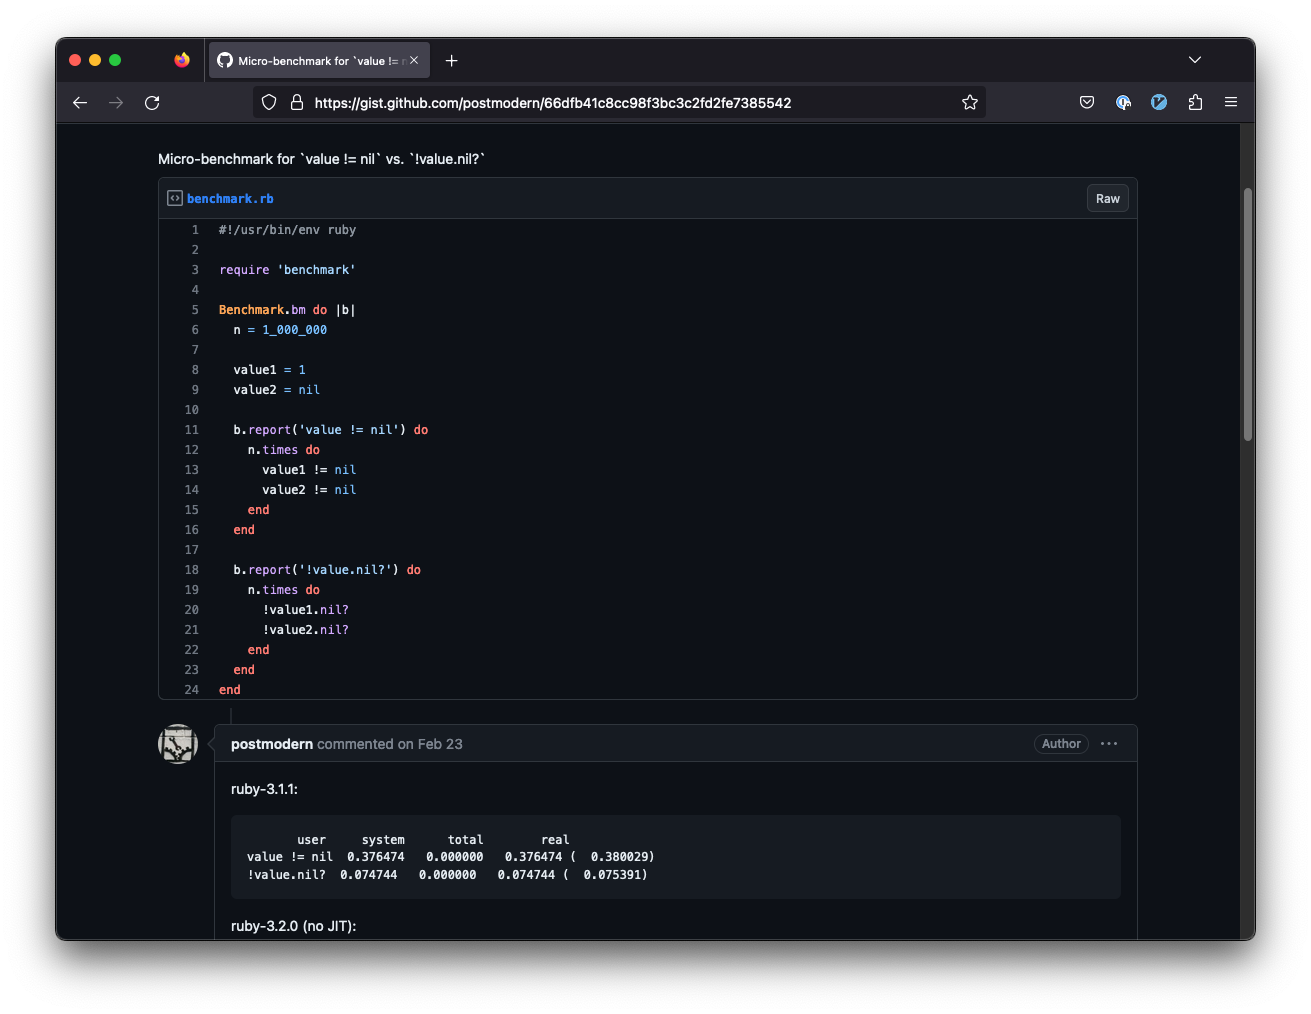Image resolution: width=1311 pixels, height=1014 pixels.
Task: Go back with the browser back arrow
Action: 80,102
